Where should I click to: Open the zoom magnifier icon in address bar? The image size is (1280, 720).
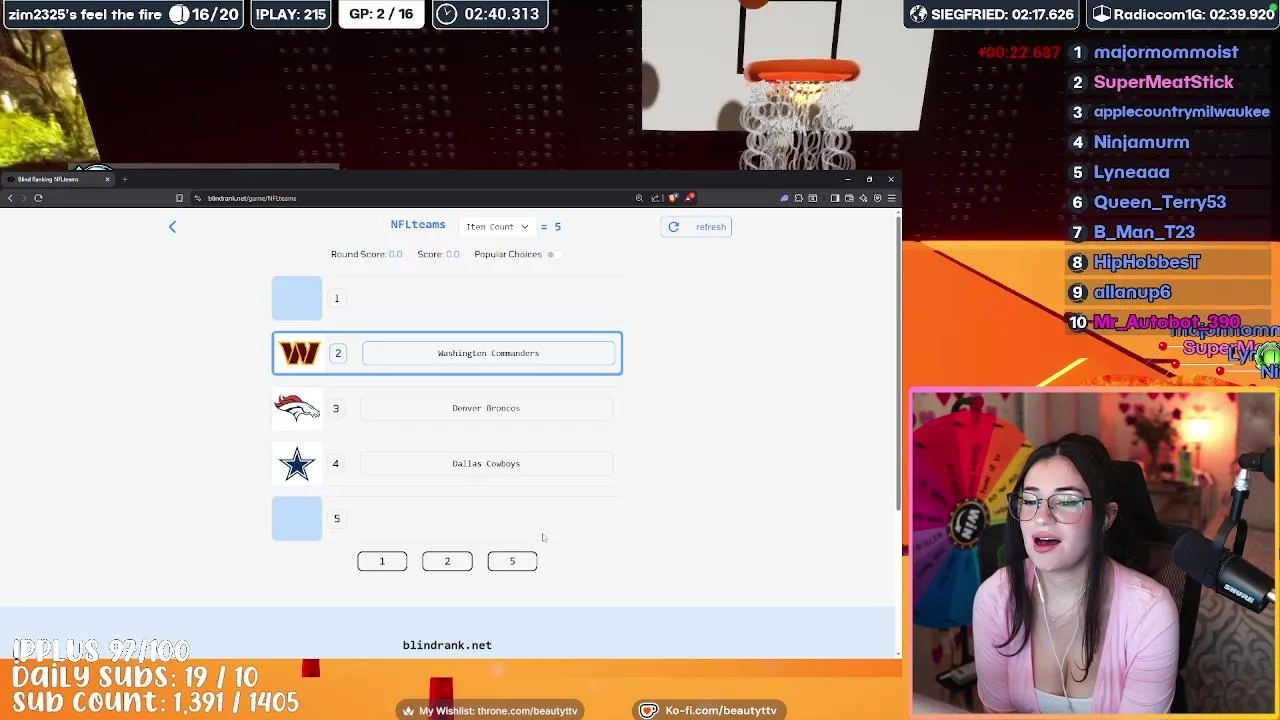tap(639, 198)
